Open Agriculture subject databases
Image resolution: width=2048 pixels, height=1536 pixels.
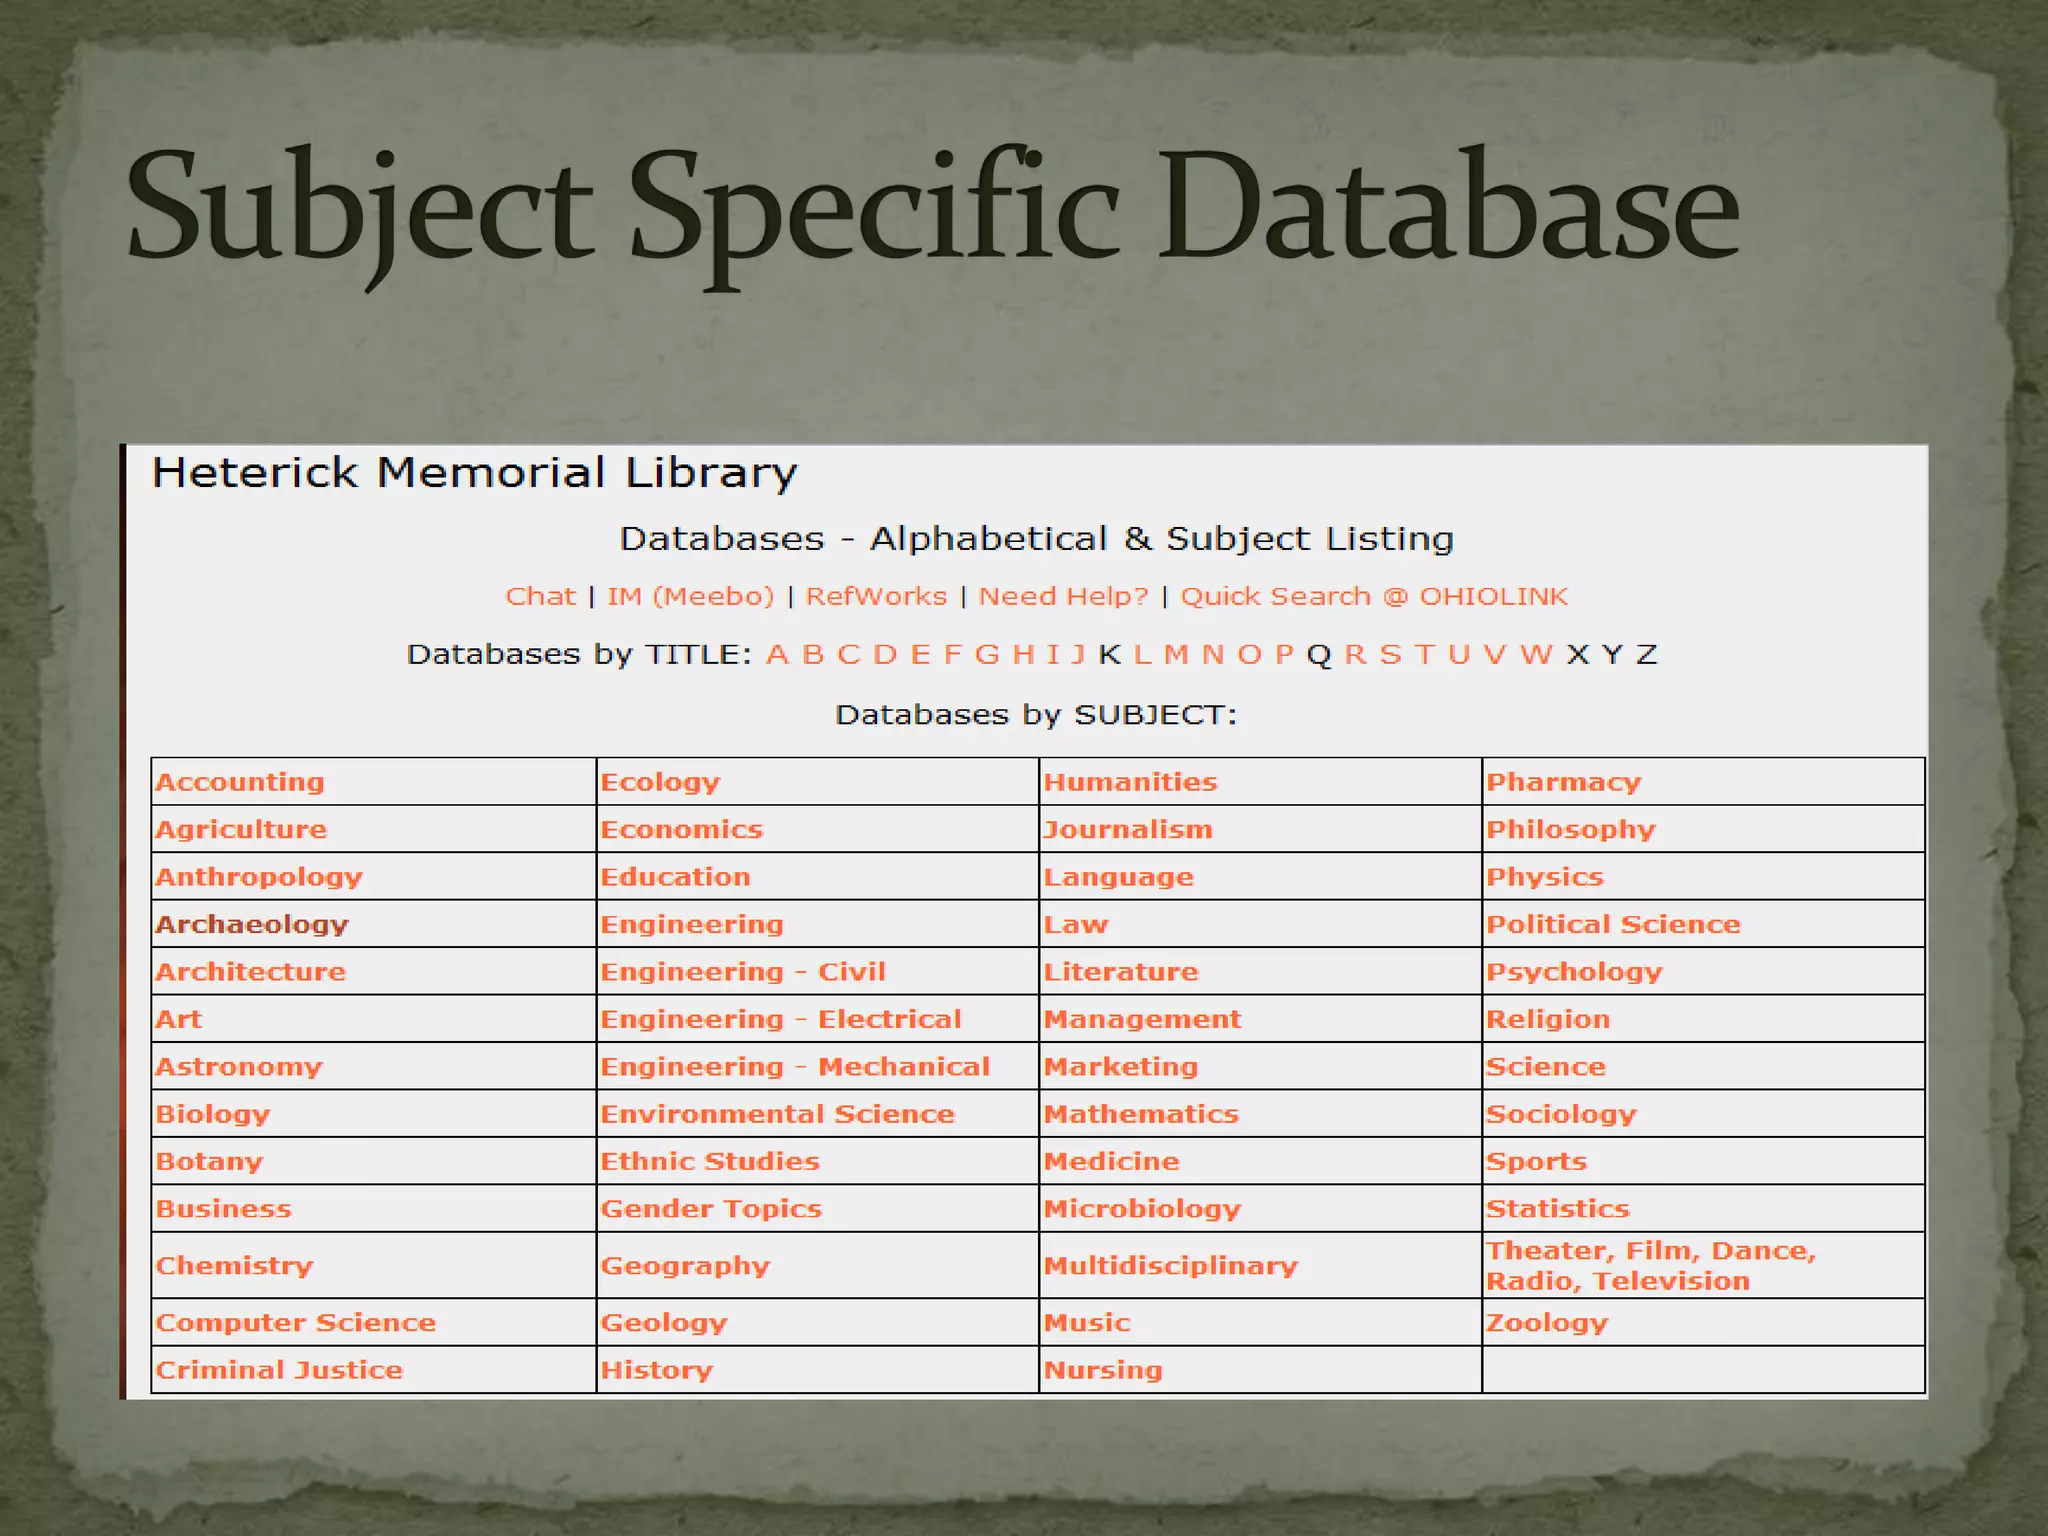(x=241, y=830)
